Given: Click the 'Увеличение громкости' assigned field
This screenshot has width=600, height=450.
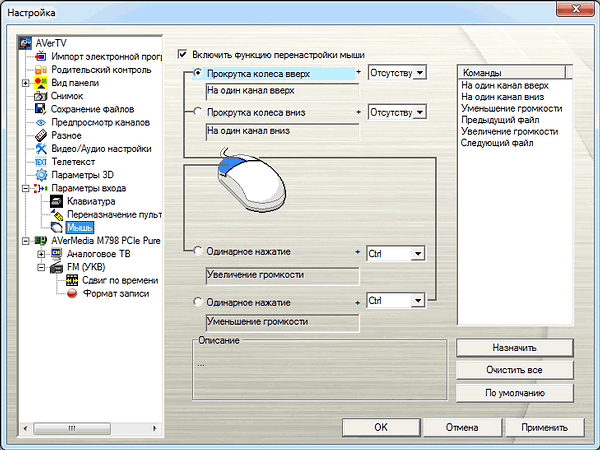Looking at the screenshot, I should (282, 276).
